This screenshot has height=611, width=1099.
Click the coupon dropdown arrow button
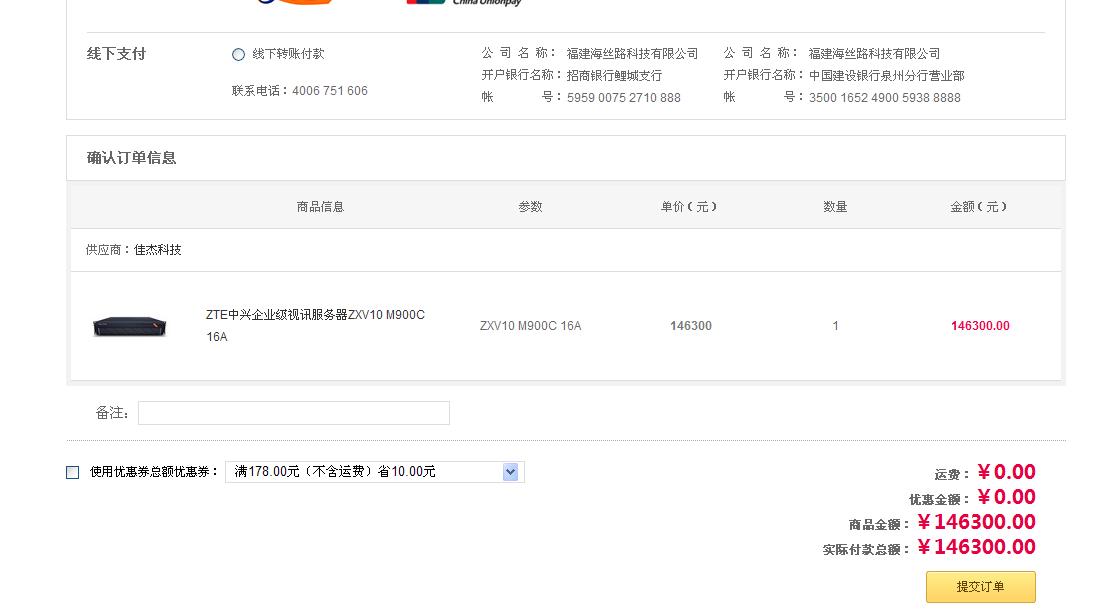pos(510,472)
